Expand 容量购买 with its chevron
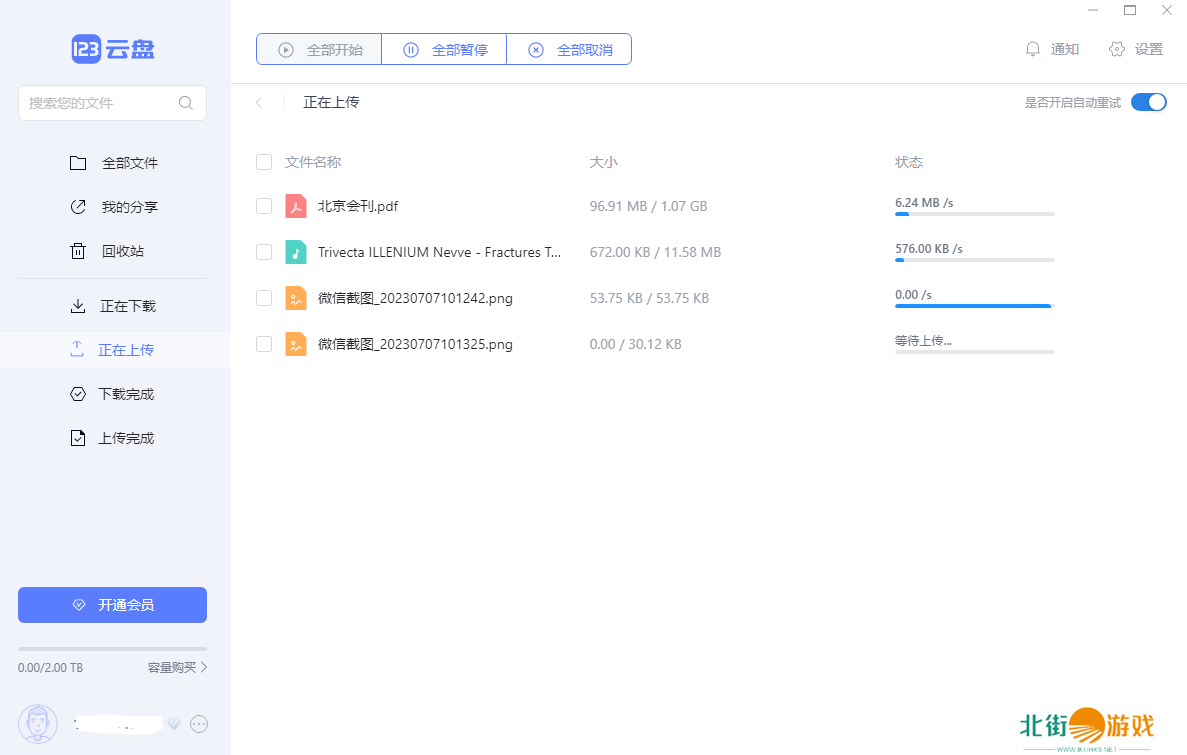Image resolution: width=1187 pixels, height=755 pixels. coord(204,667)
